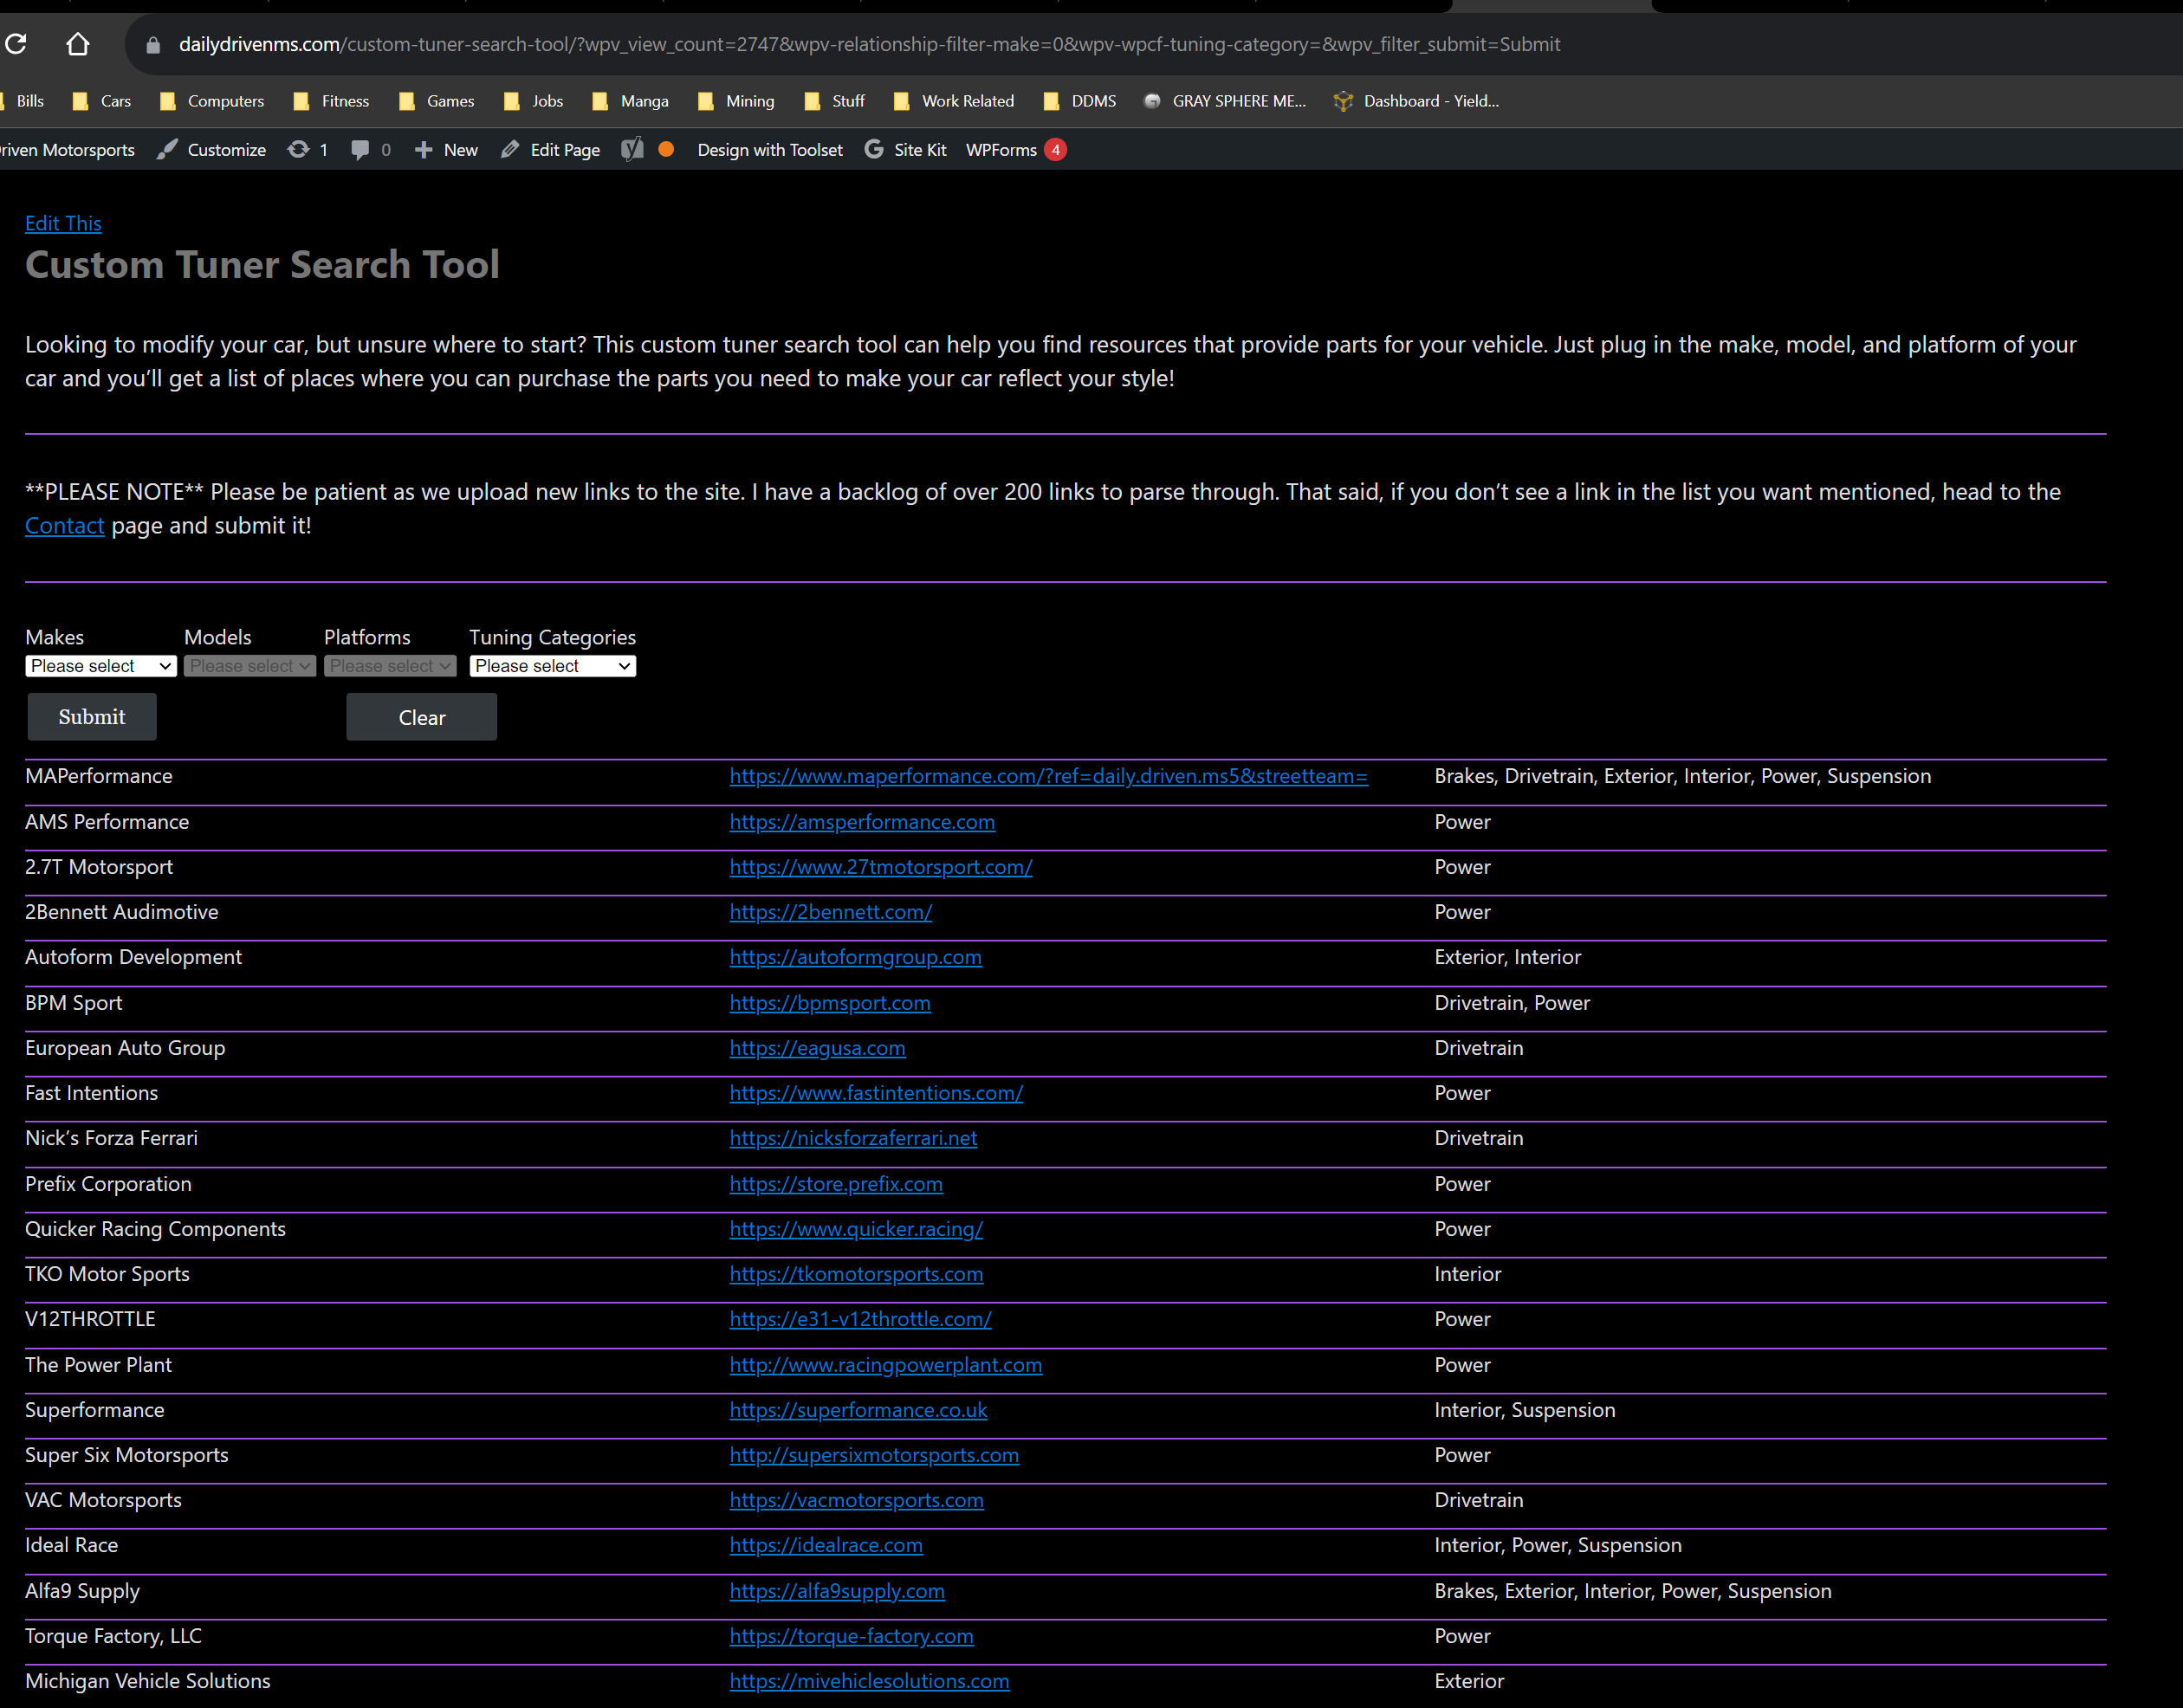Open the Computers bookmark folder
The height and width of the screenshot is (1708, 2183).
[212, 101]
